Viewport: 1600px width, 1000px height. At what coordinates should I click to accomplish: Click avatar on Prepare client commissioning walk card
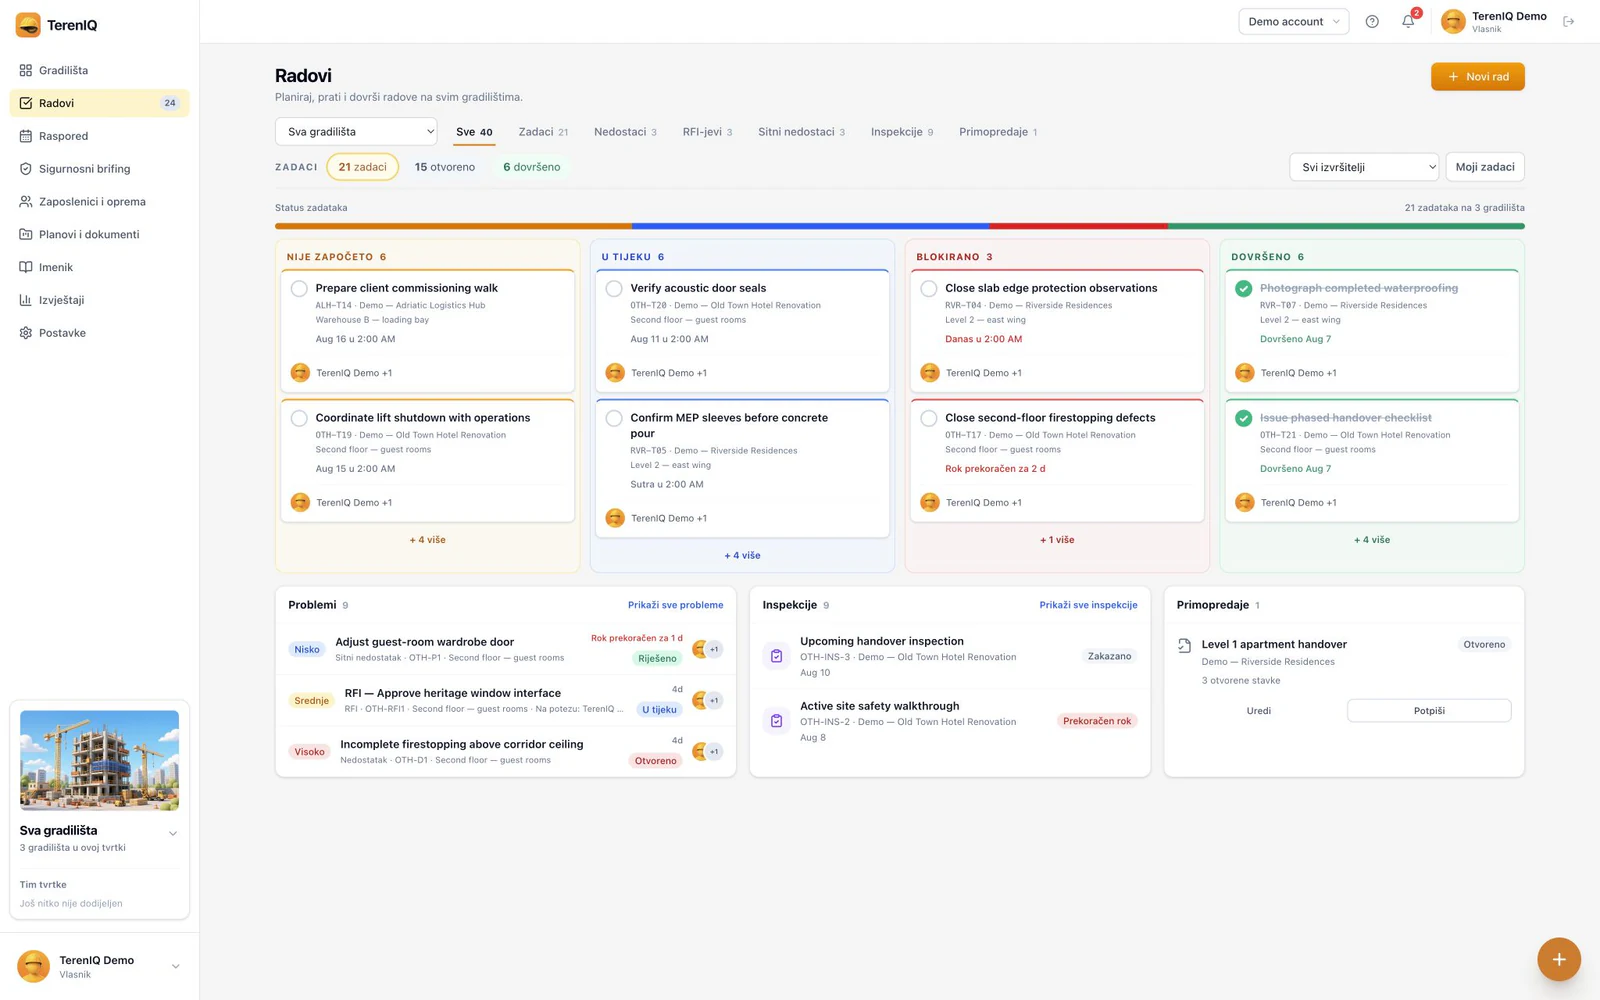pyautogui.click(x=300, y=373)
